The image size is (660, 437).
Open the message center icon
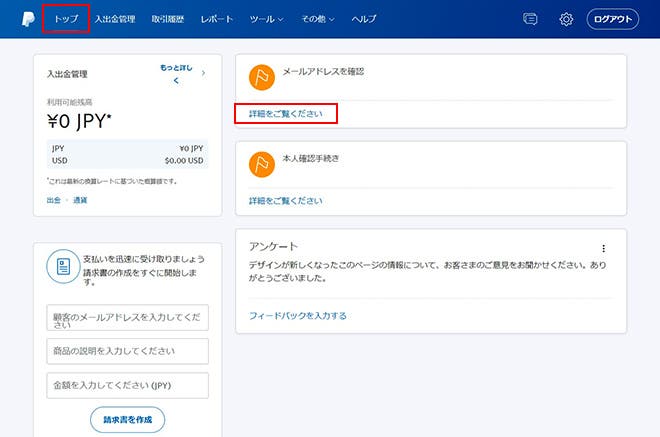pyautogui.click(x=530, y=19)
